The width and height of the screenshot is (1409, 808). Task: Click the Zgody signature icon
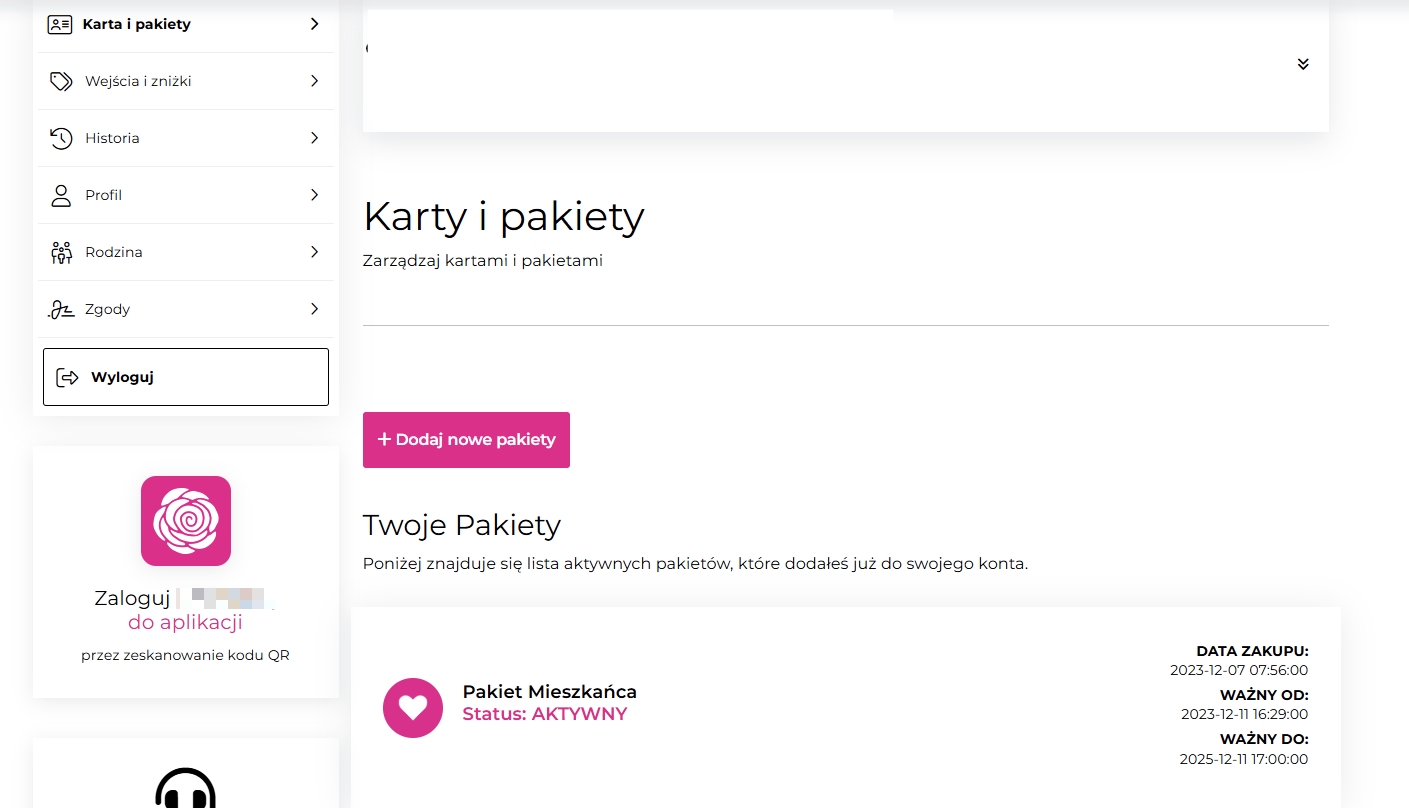click(61, 309)
